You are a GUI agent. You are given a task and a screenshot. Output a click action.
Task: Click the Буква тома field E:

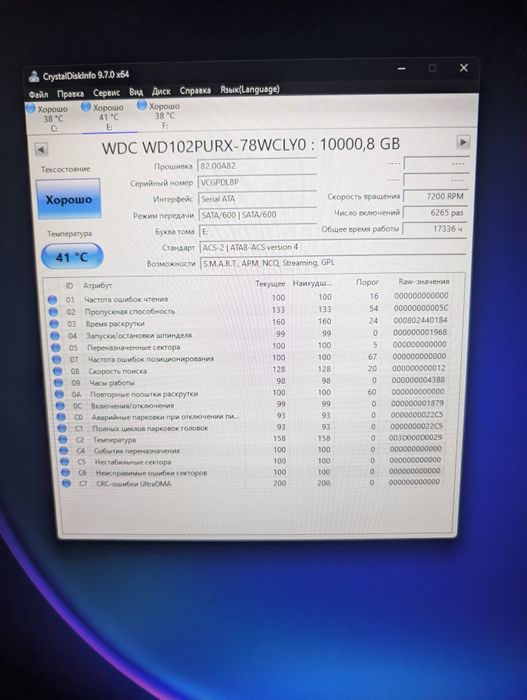[x=258, y=231]
